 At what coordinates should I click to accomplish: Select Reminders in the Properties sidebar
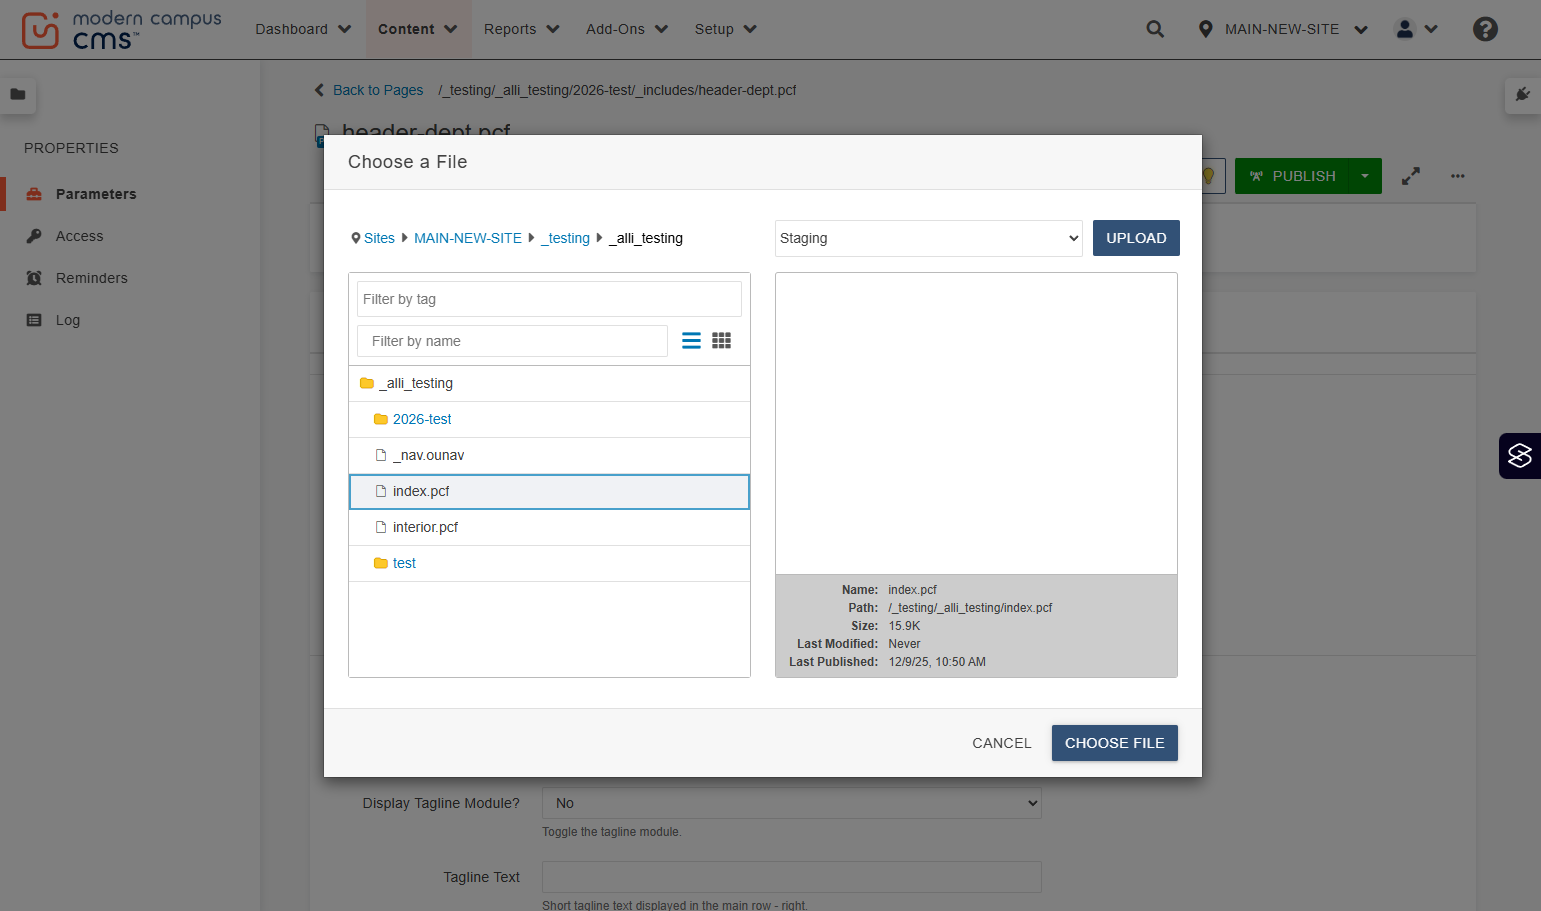[x=92, y=278]
